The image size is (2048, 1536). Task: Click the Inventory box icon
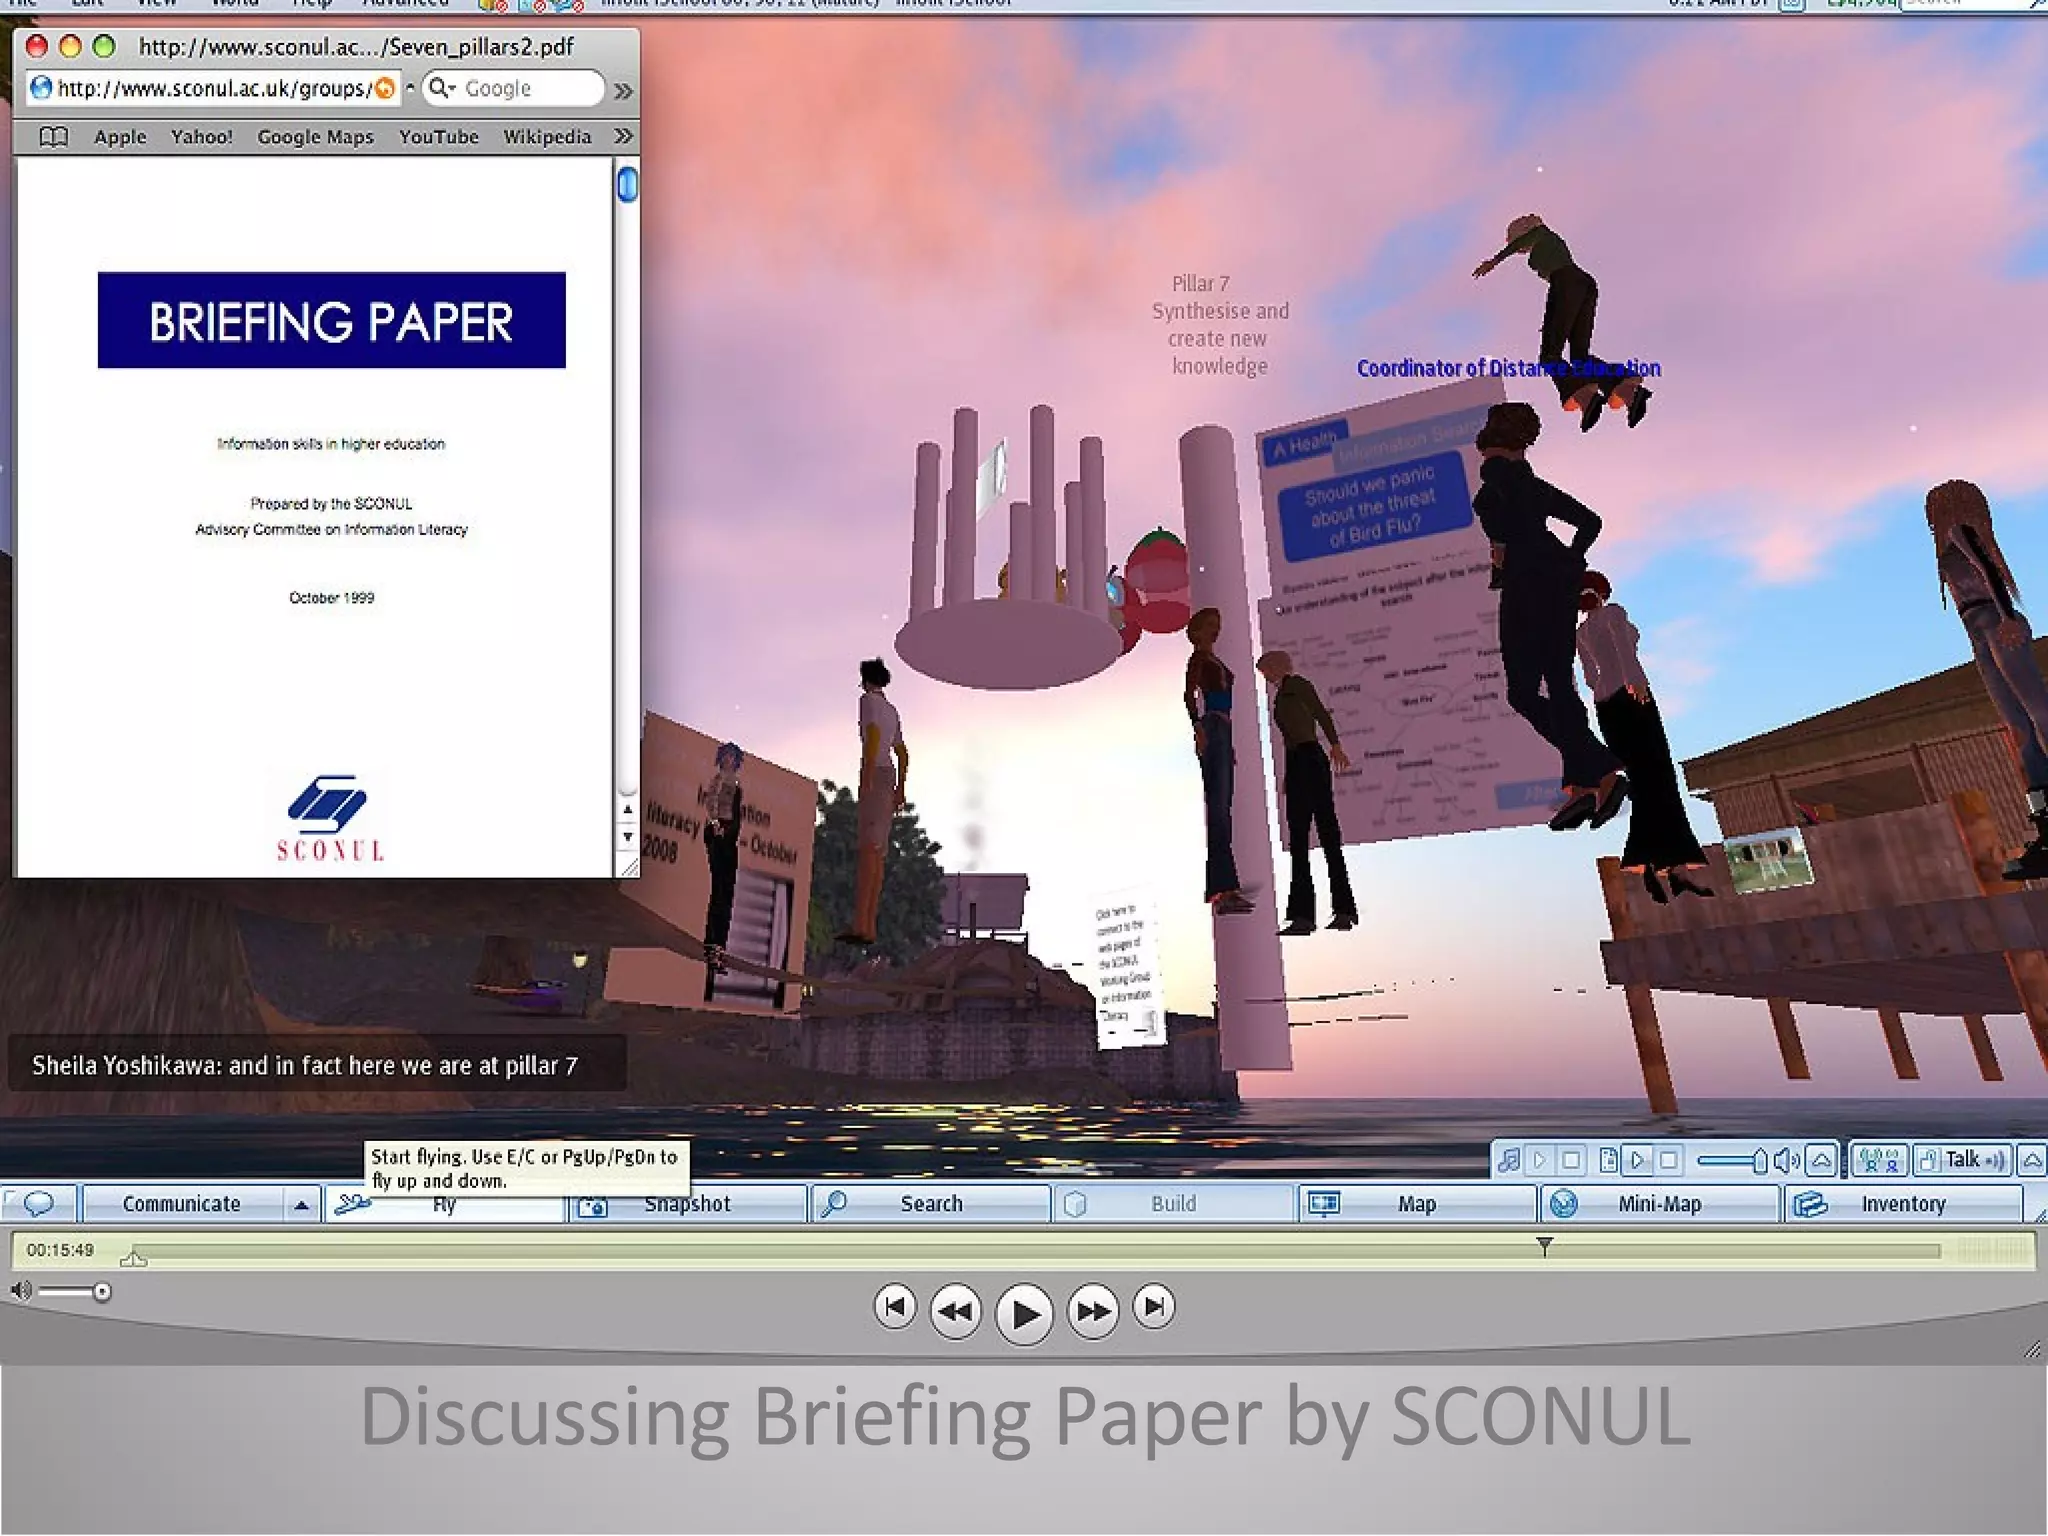tap(1810, 1204)
